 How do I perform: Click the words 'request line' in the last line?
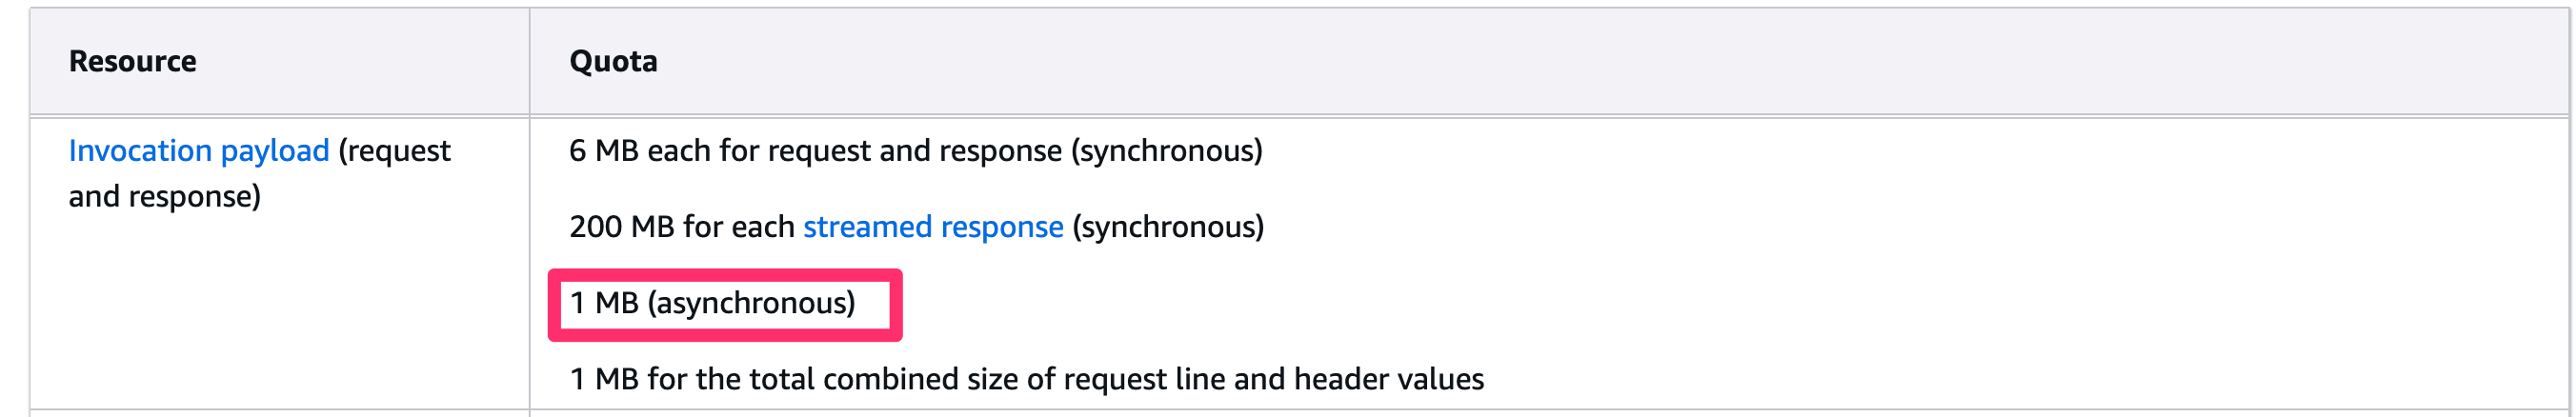tap(1143, 379)
